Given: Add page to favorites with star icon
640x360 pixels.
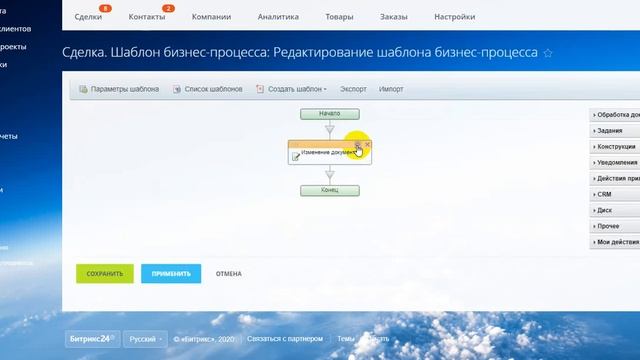Looking at the screenshot, I should point(548,53).
